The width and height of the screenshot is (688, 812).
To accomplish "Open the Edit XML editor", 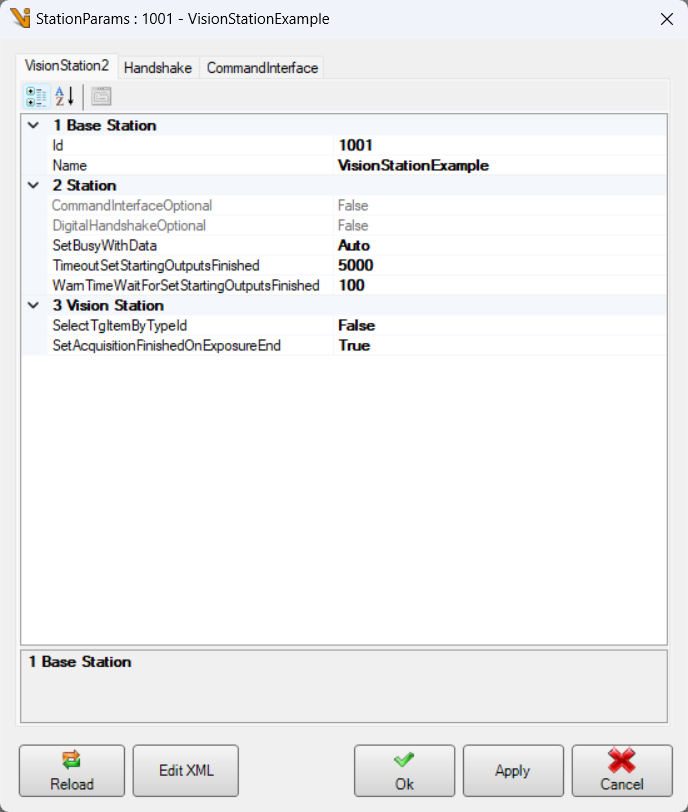I will tap(186, 771).
